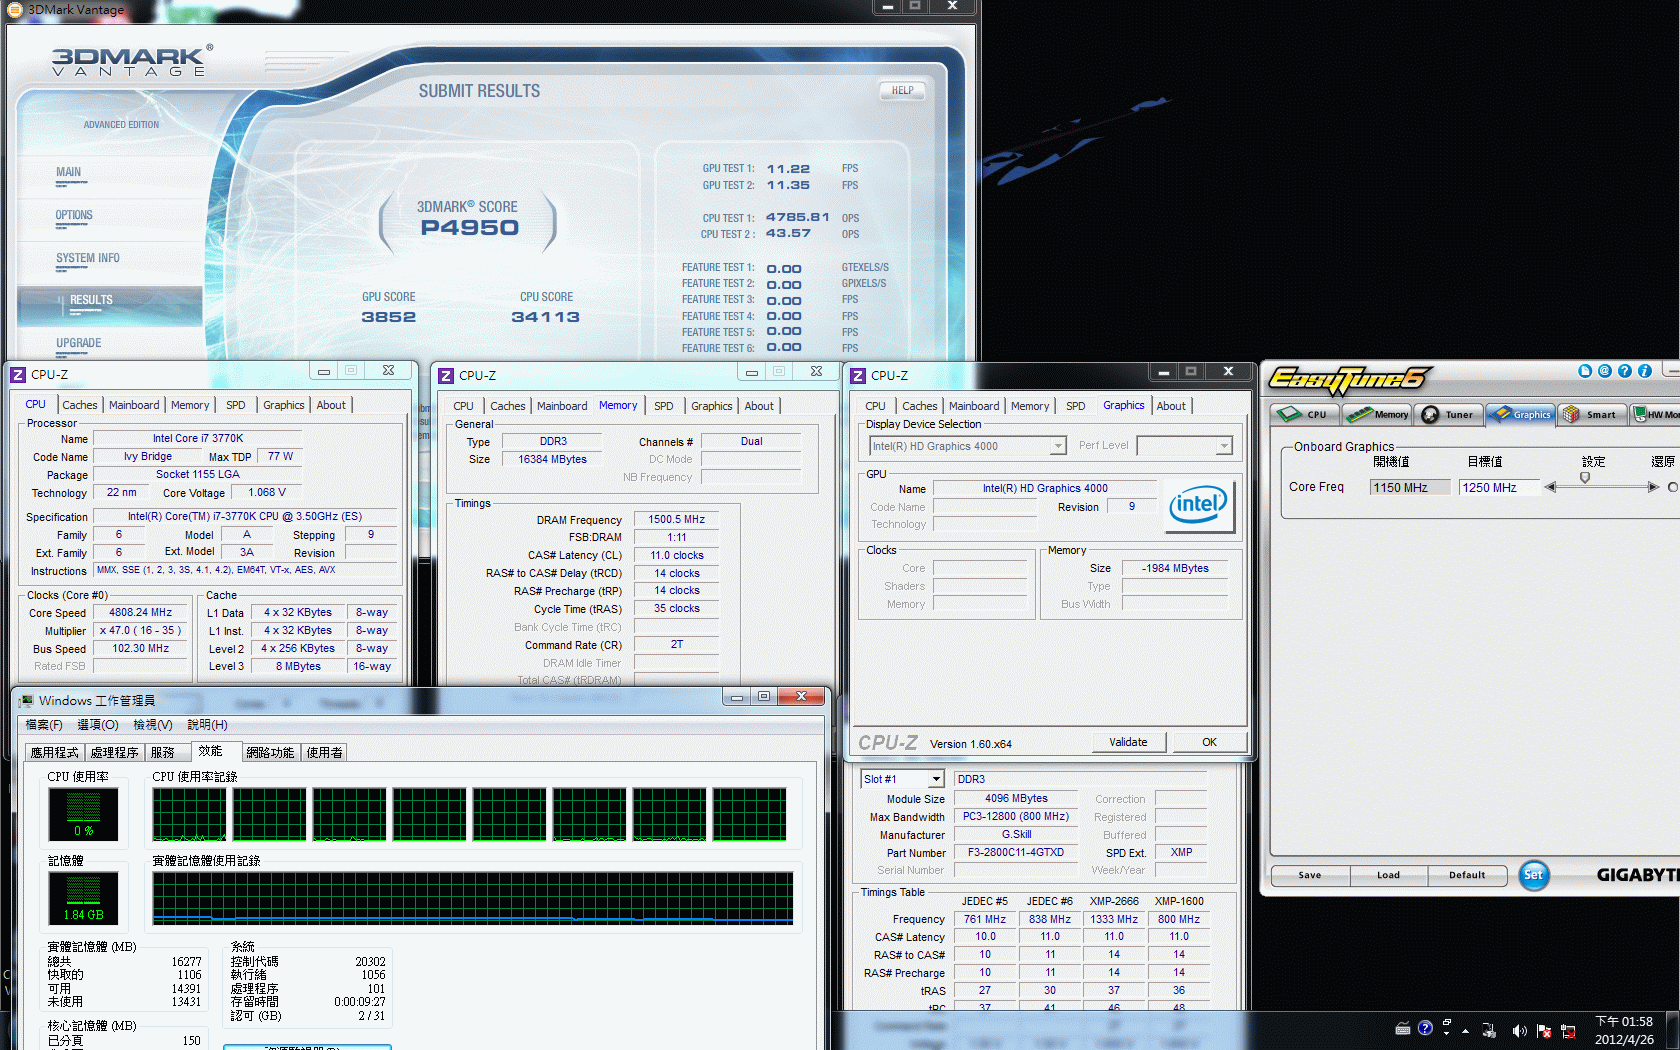The height and width of the screenshot is (1050, 1680).
Task: Open the volume speaker tray icon
Action: [x=1518, y=1030]
